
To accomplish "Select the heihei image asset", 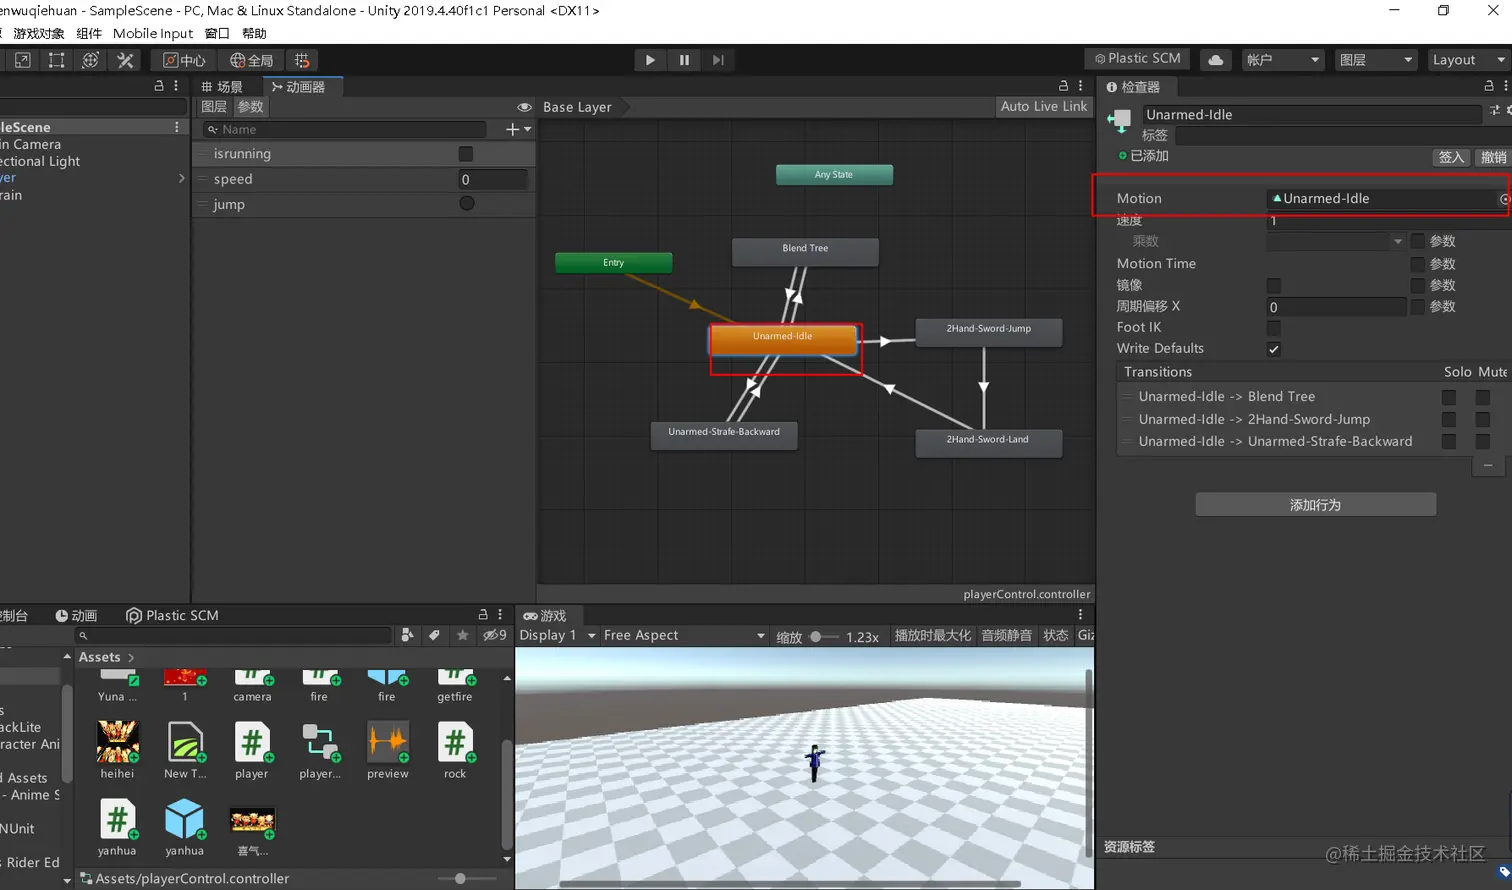I will pyautogui.click(x=117, y=750).
